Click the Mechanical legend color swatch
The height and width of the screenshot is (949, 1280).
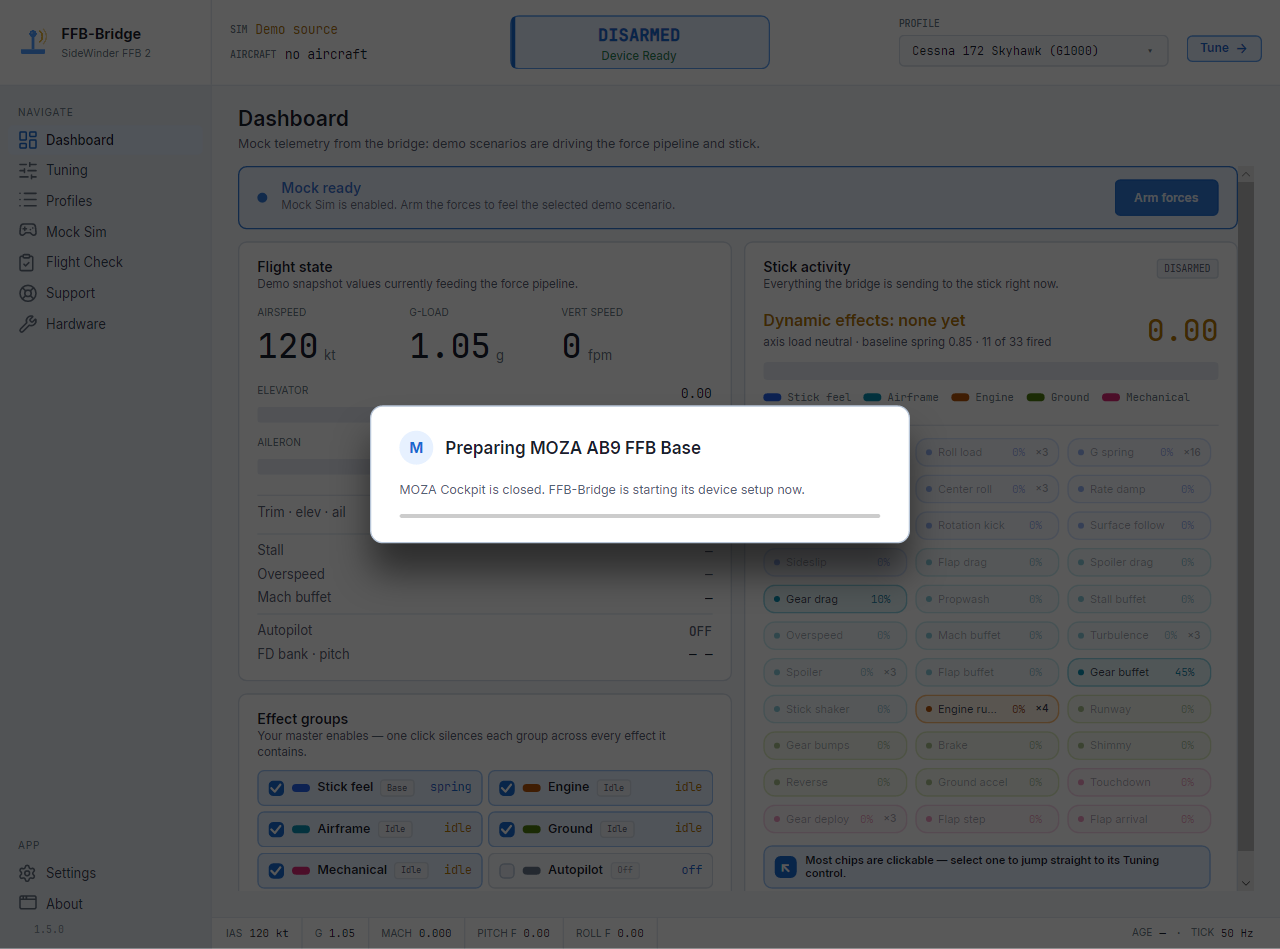1110,397
